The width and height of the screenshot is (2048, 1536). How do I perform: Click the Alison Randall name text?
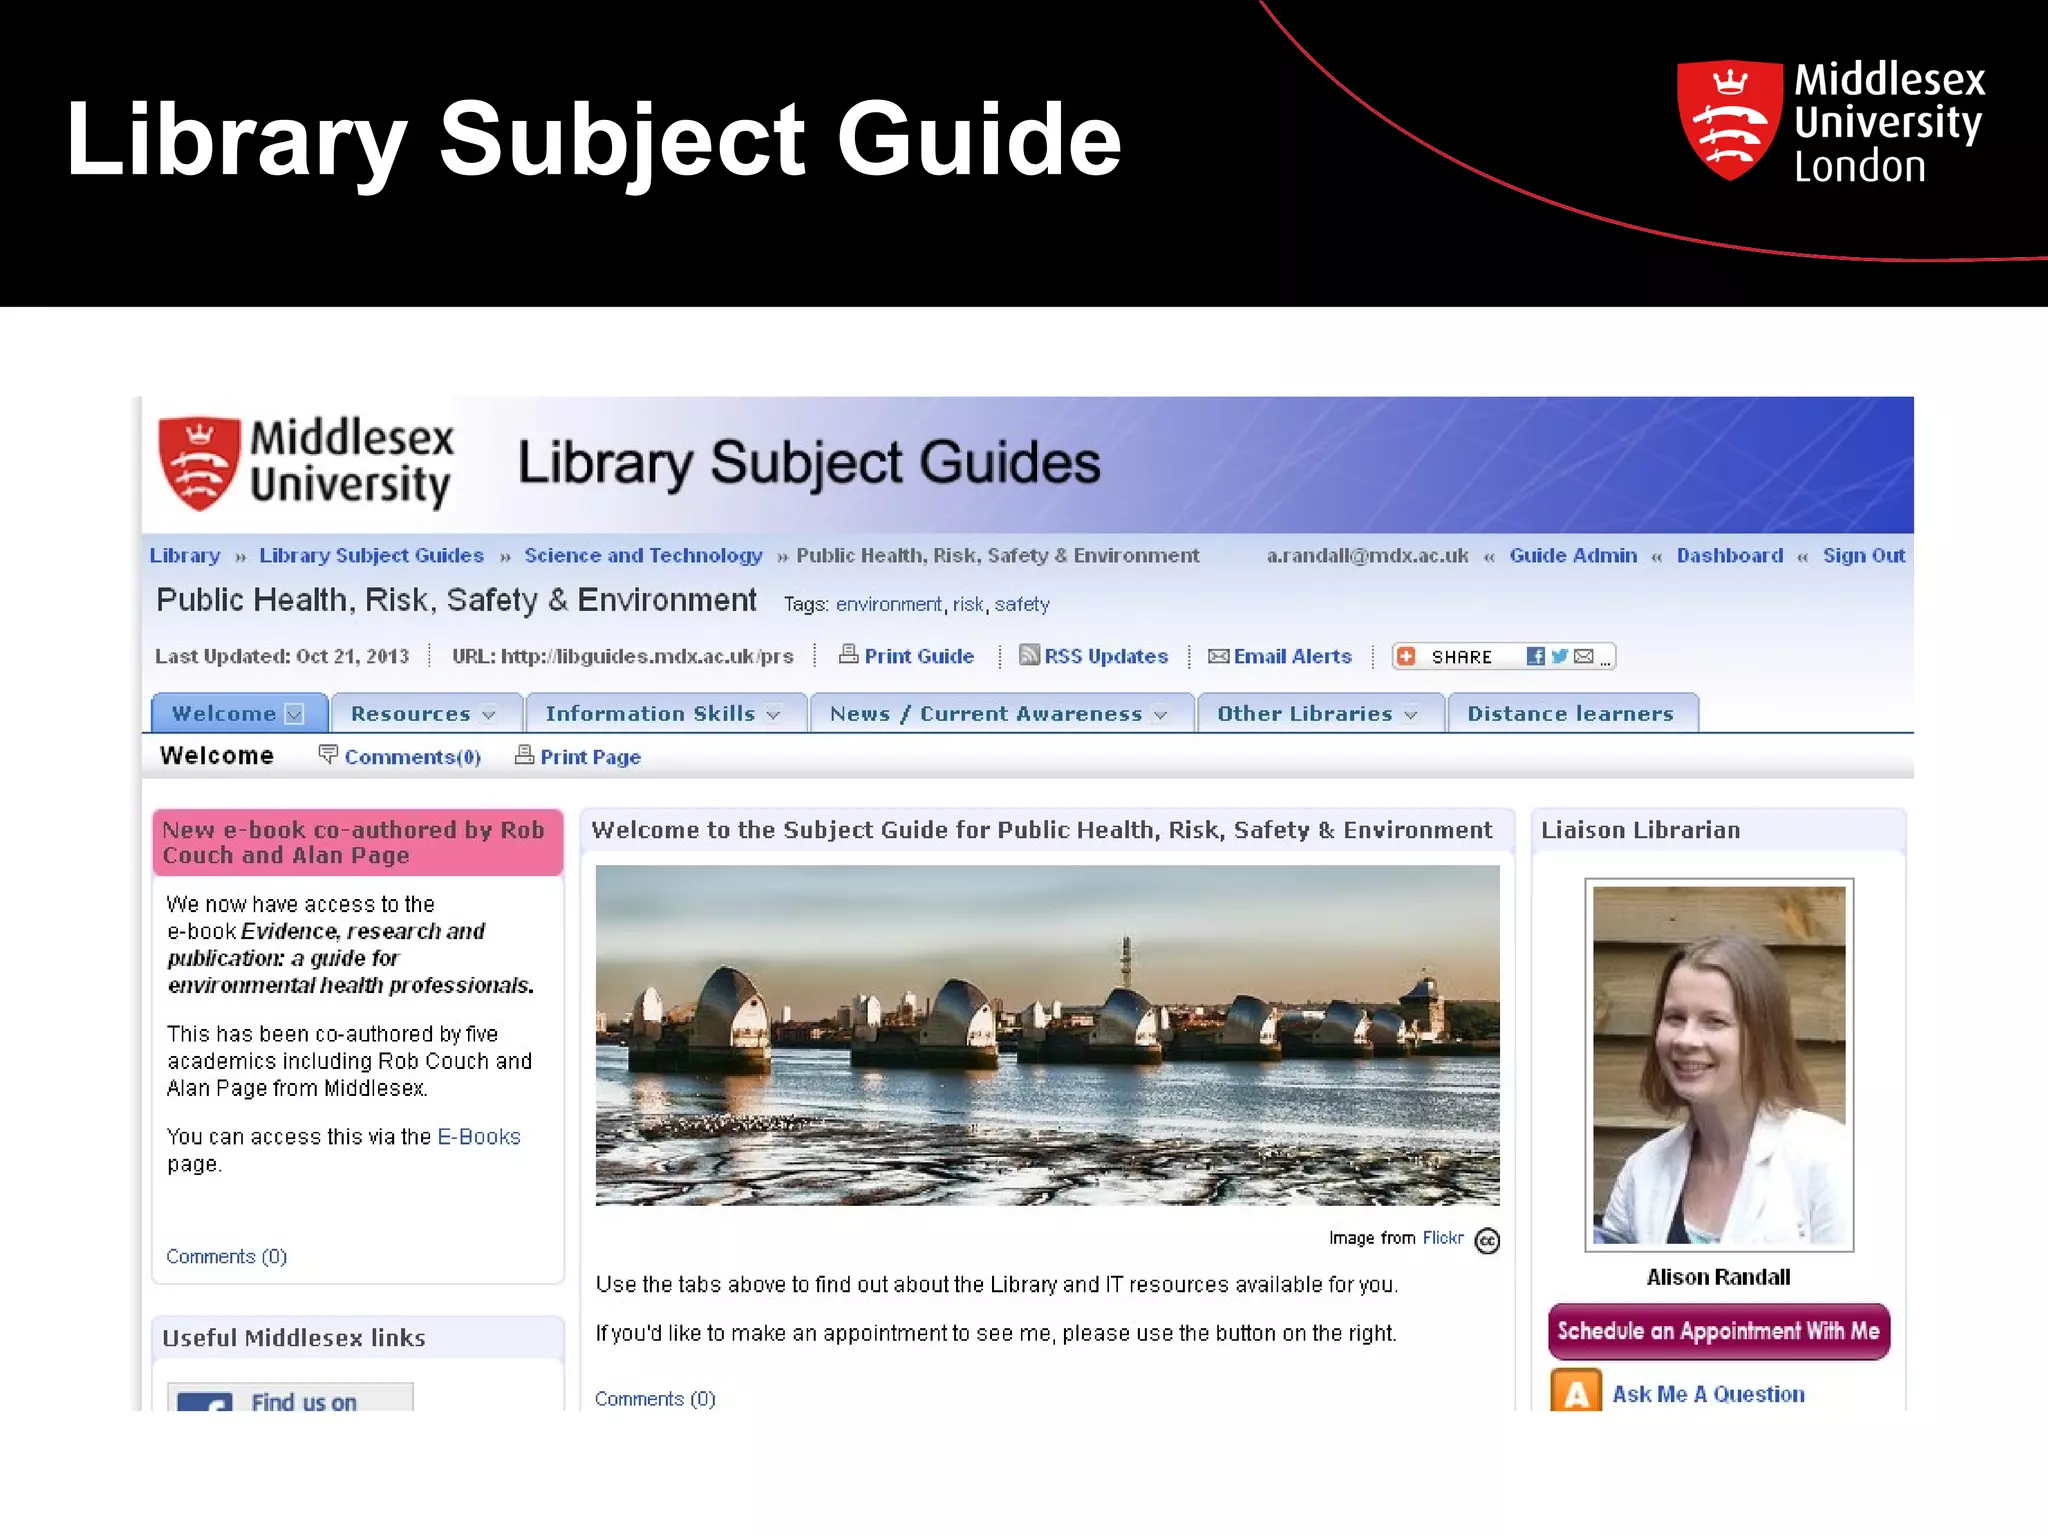[x=1718, y=1277]
